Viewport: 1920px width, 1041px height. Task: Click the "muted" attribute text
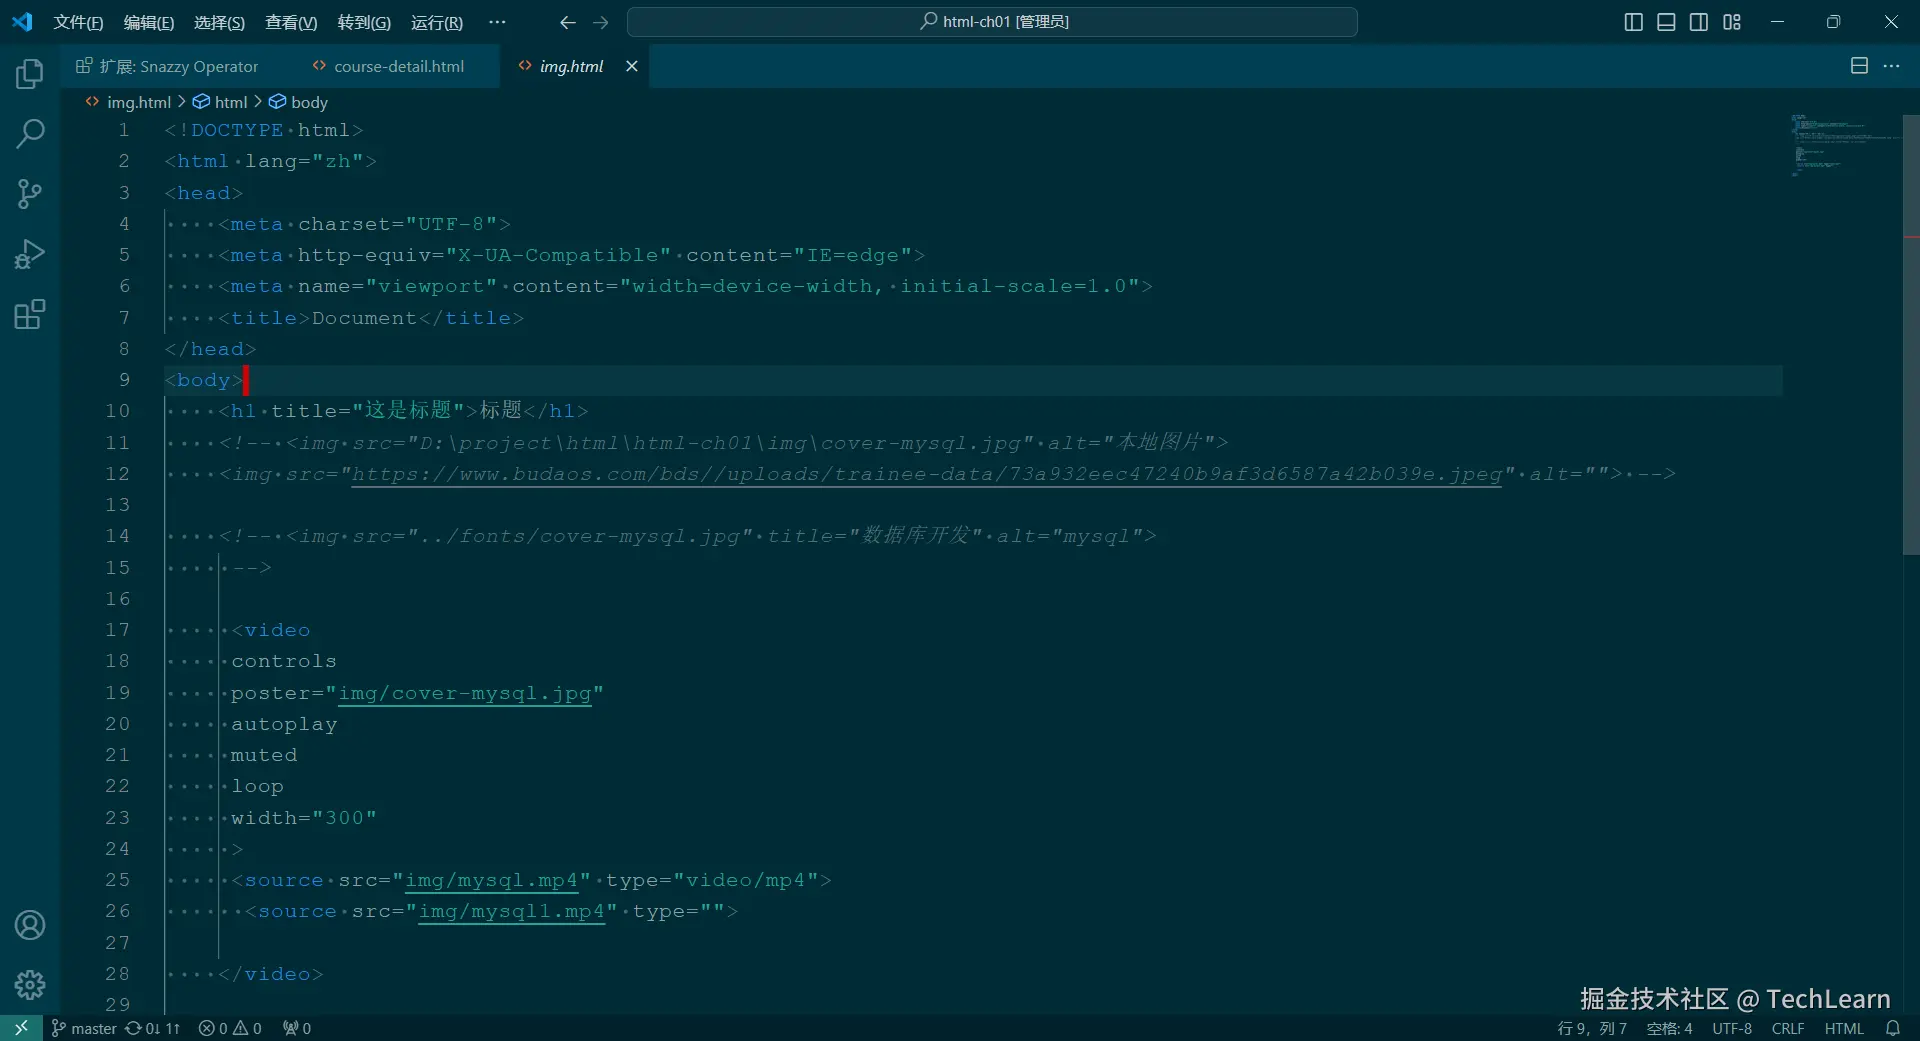pyautogui.click(x=264, y=755)
